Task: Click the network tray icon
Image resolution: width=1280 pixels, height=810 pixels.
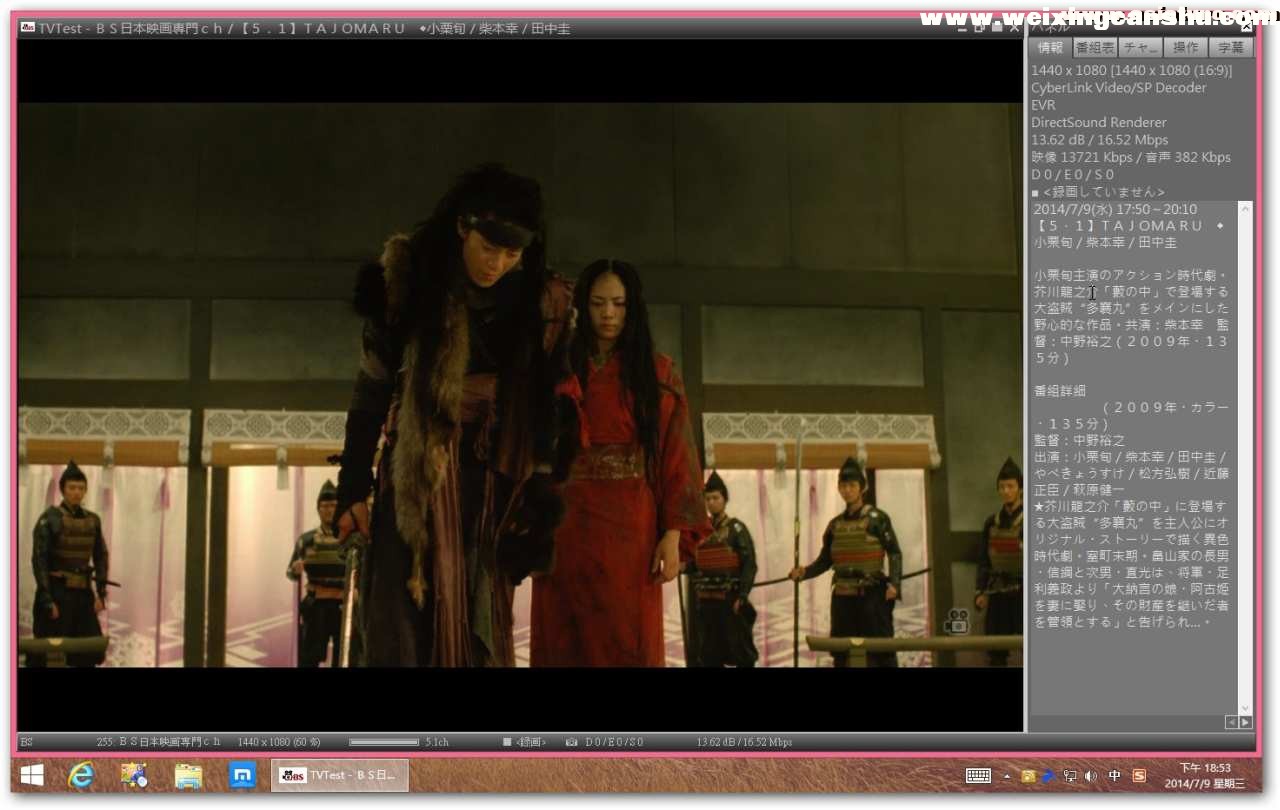Action: (x=1069, y=776)
